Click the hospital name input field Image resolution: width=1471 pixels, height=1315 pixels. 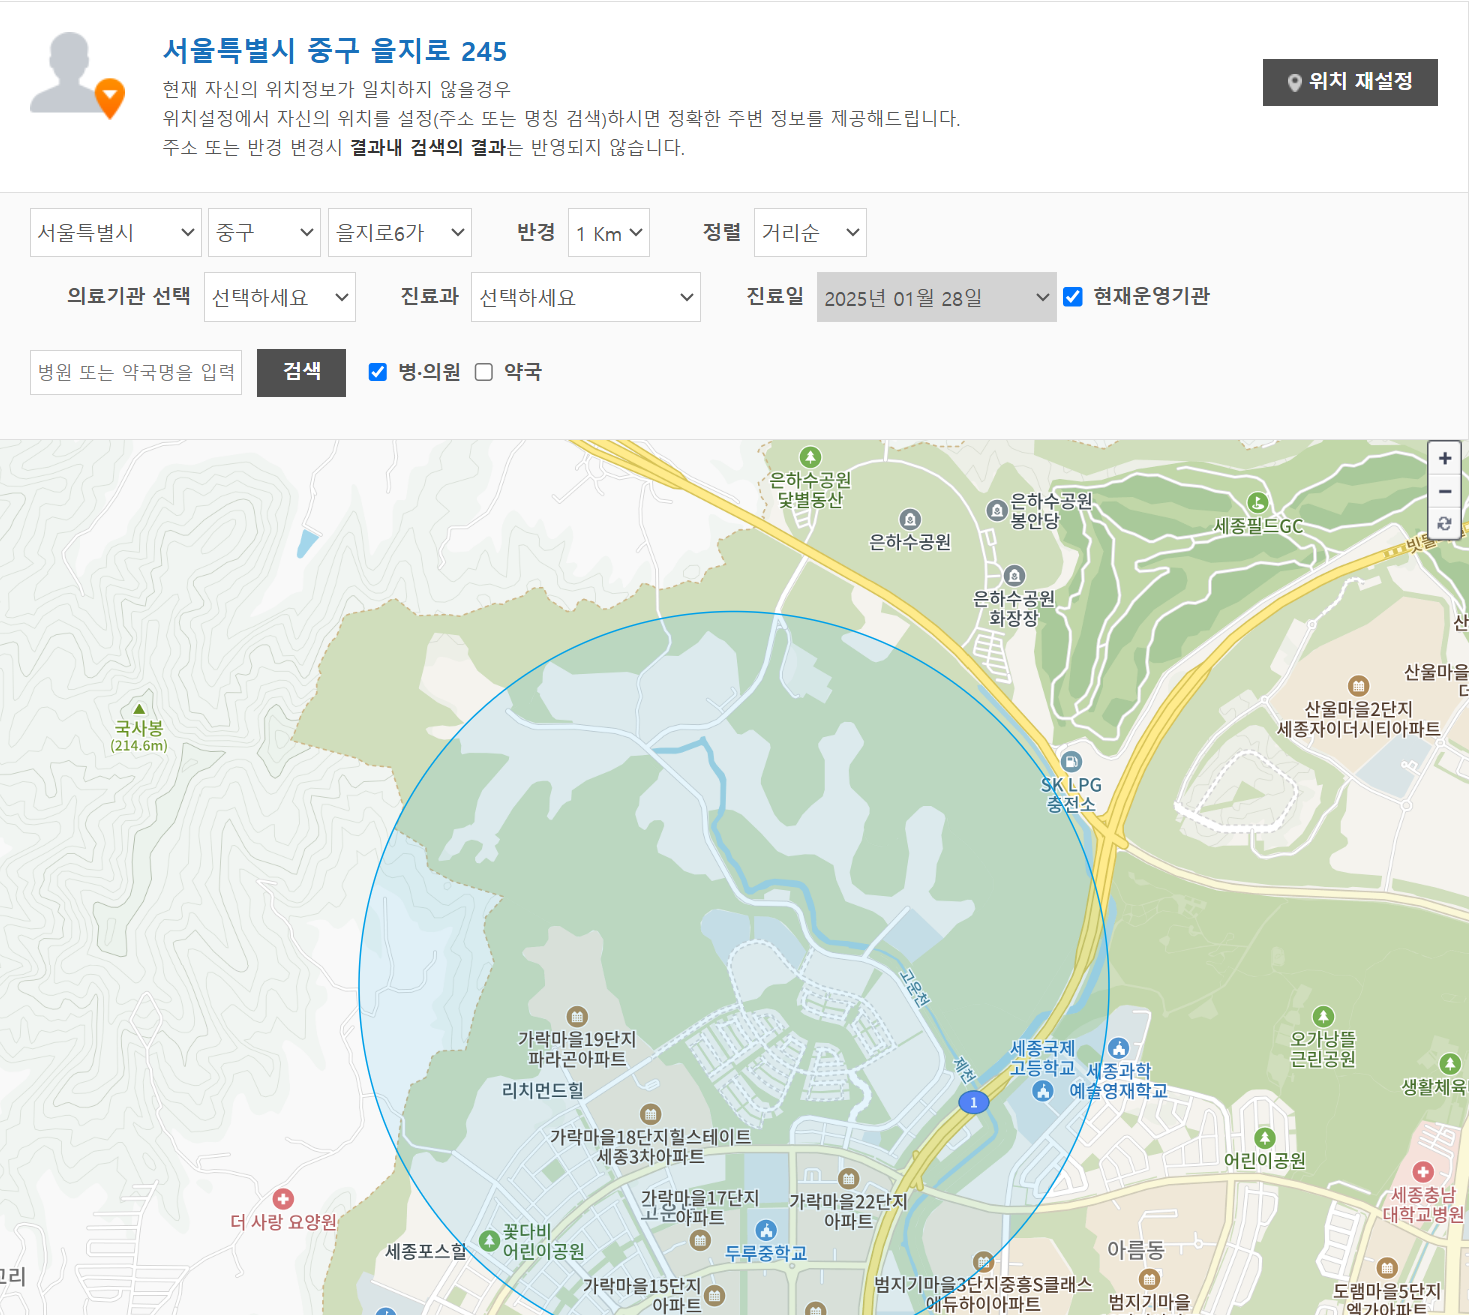(x=135, y=371)
